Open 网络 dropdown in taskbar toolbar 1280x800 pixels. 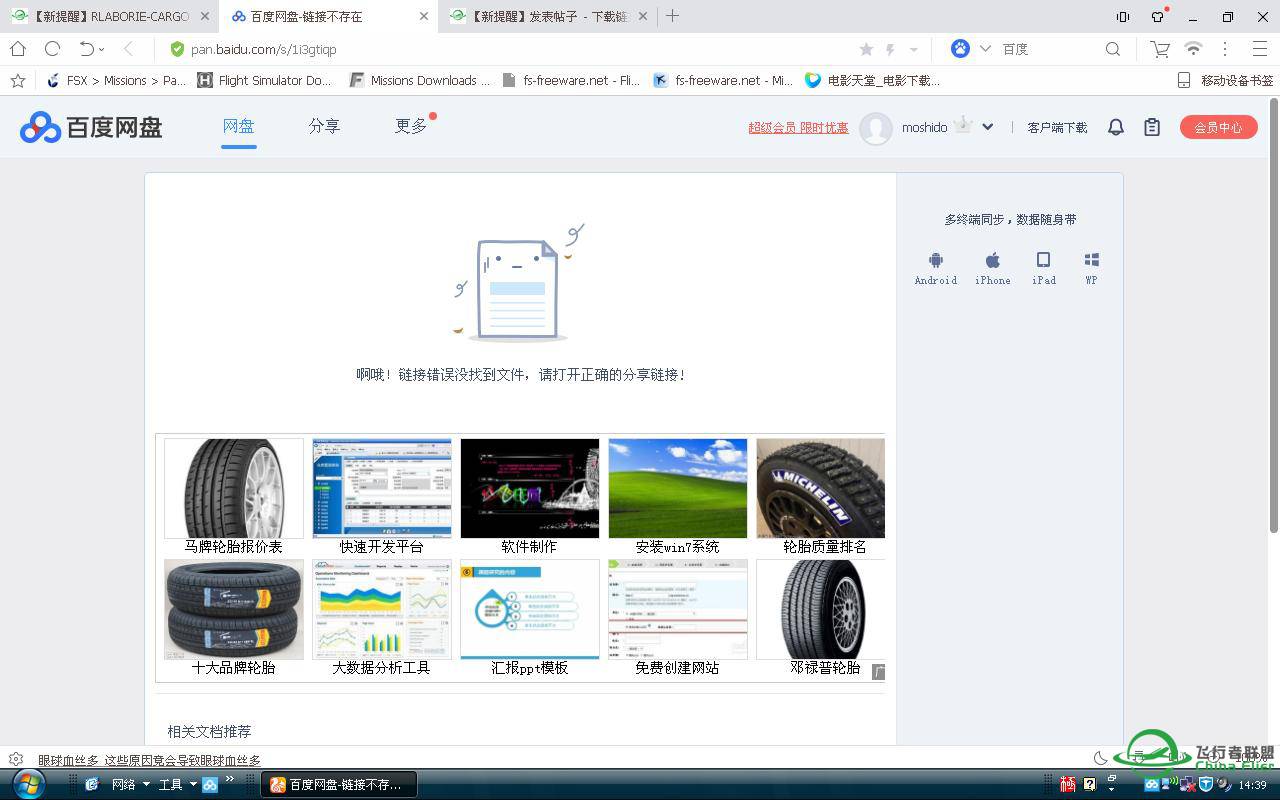tap(130, 784)
